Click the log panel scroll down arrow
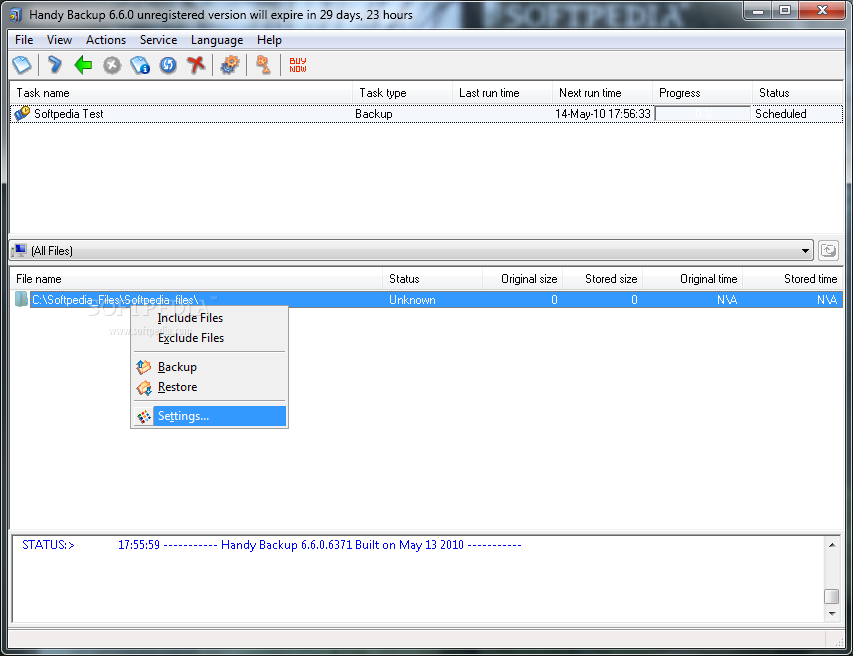The image size is (853, 656). click(x=832, y=614)
